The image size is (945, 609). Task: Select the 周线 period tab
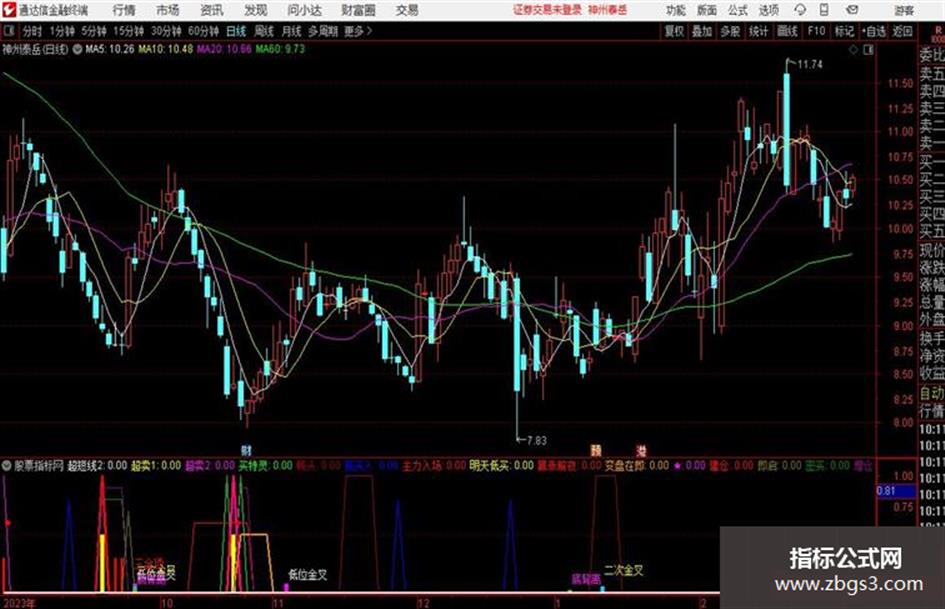pyautogui.click(x=264, y=31)
